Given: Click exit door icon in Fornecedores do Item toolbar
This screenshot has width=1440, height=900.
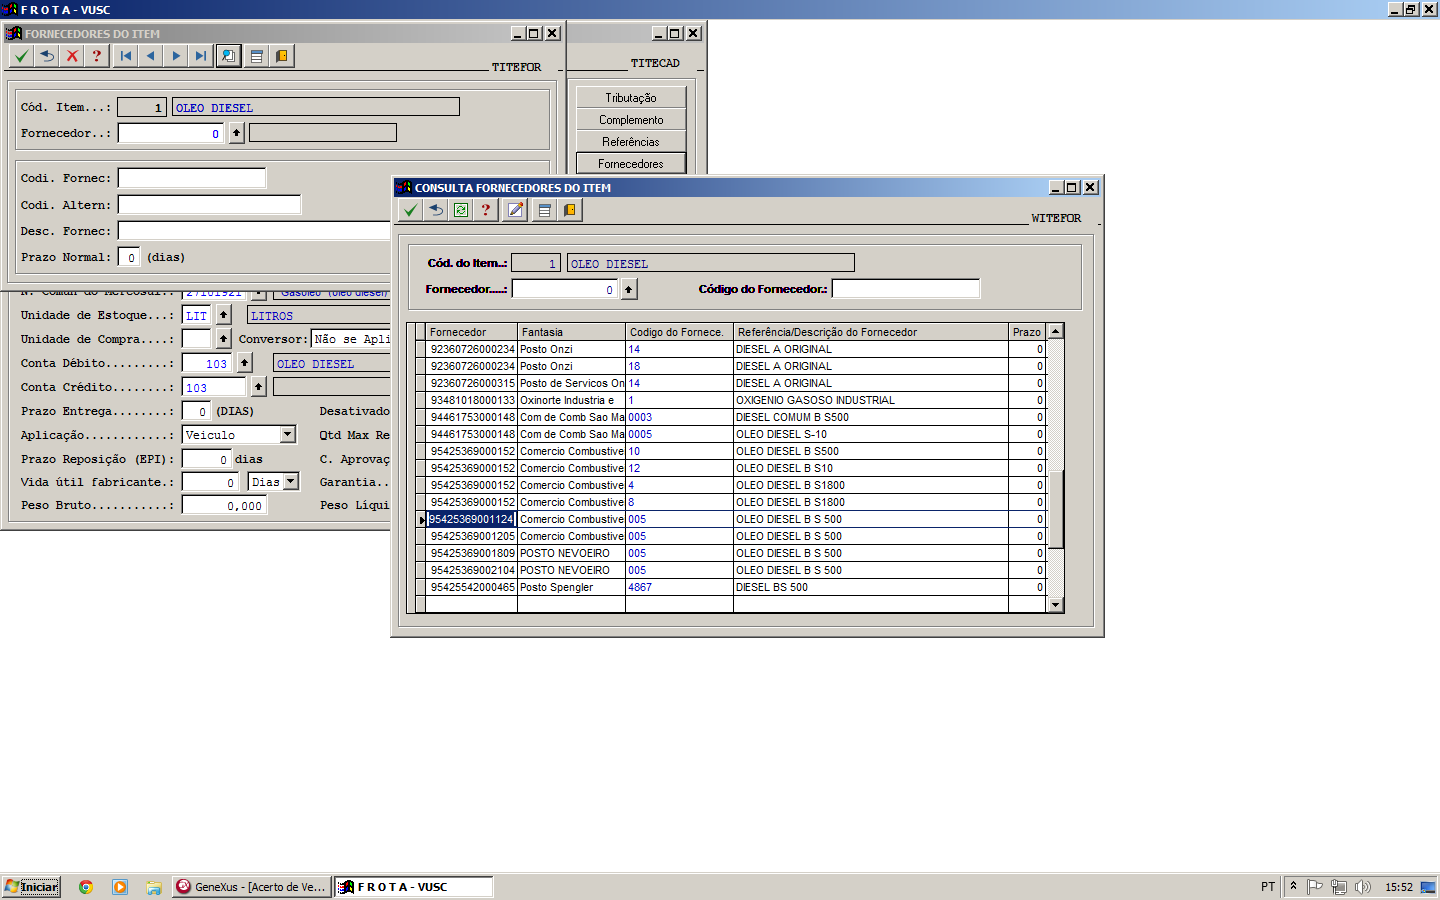Looking at the screenshot, I should coord(282,56).
